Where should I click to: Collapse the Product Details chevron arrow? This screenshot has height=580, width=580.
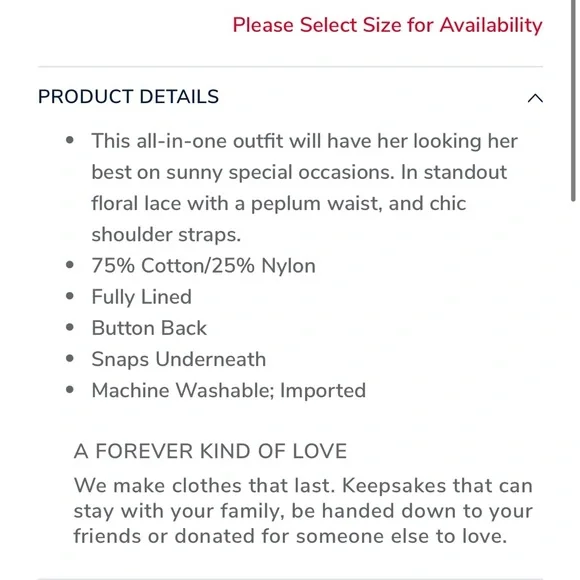pyautogui.click(x=535, y=98)
